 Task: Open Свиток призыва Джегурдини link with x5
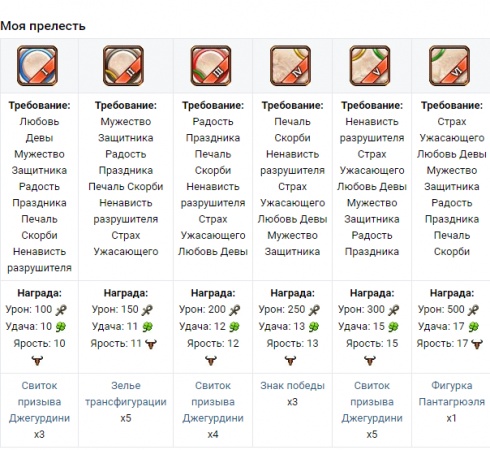click(x=372, y=402)
